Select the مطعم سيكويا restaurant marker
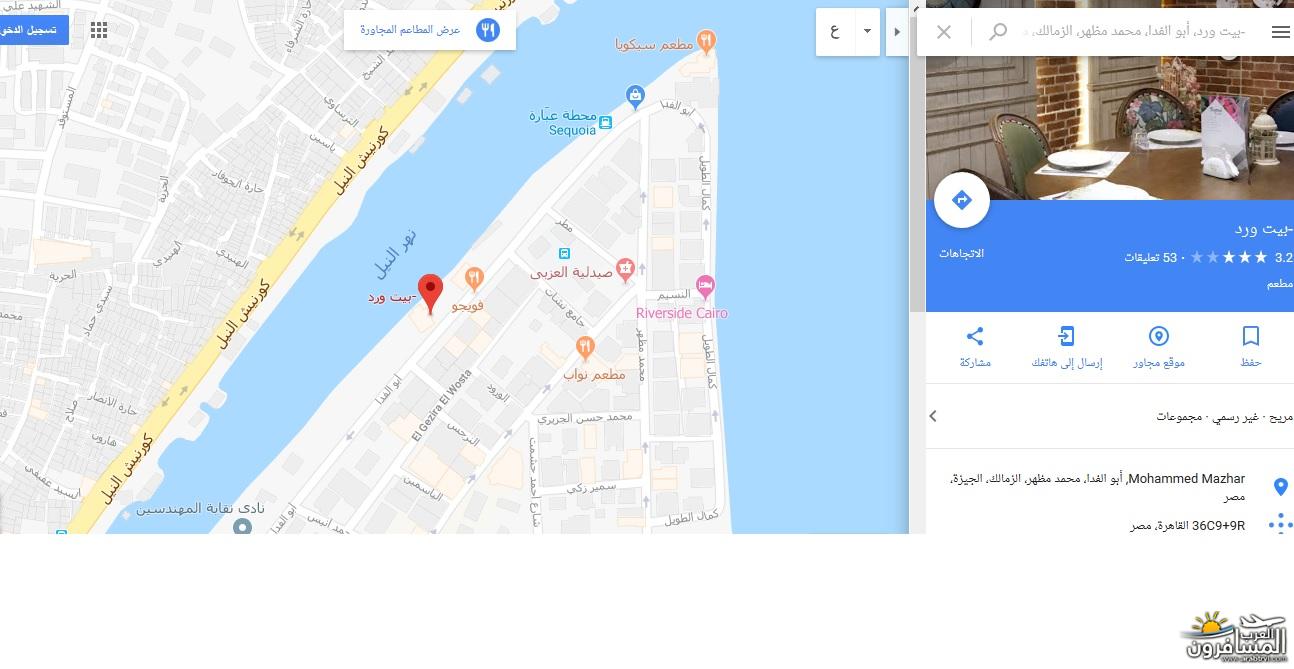This screenshot has width=1294, height=669. point(707,42)
